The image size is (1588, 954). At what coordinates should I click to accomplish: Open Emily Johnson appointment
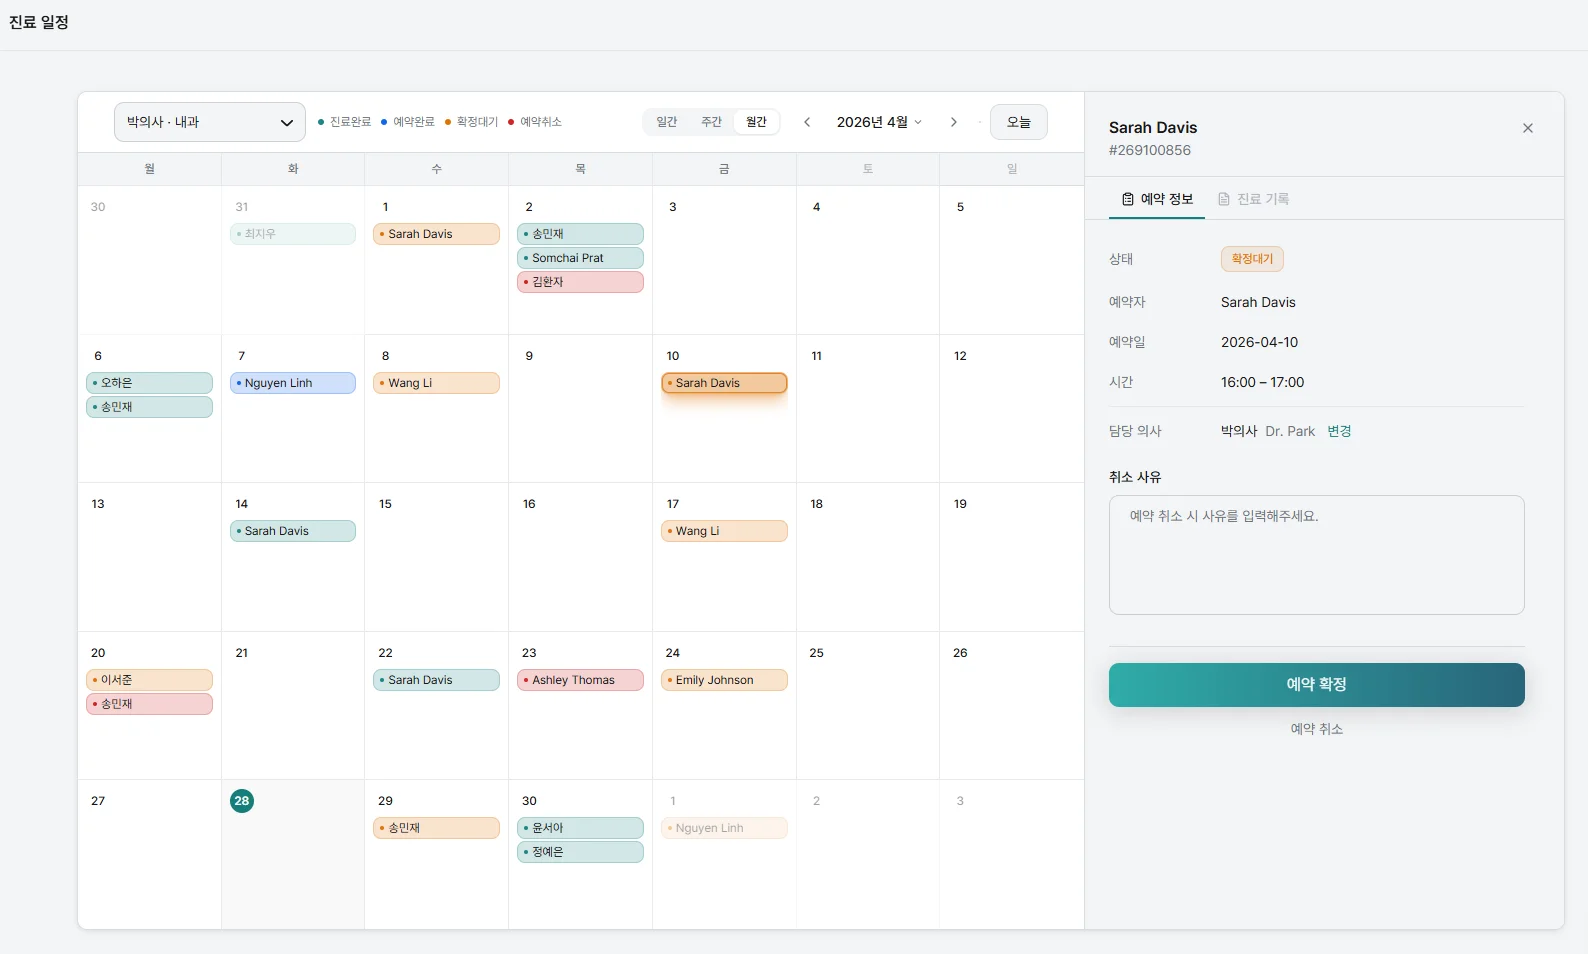[x=724, y=680]
